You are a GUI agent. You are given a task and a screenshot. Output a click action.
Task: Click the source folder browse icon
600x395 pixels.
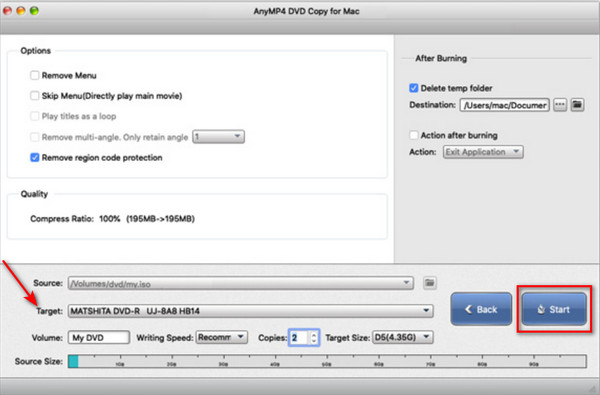(x=429, y=283)
